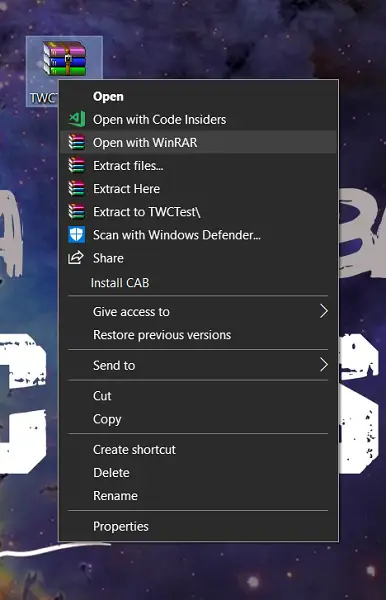Click WinRAR icon beside Open with WinRAR

77,142
